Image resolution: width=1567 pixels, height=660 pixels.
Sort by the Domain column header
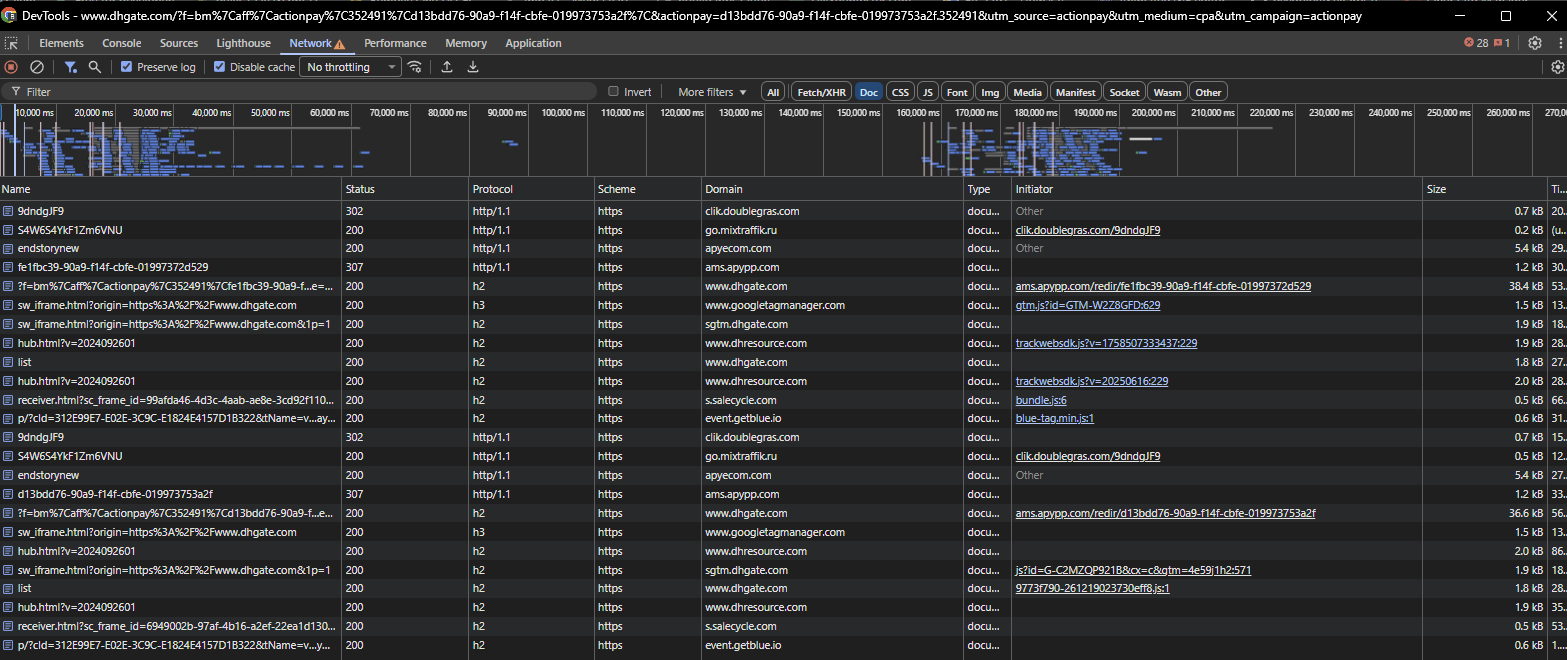tap(832, 189)
